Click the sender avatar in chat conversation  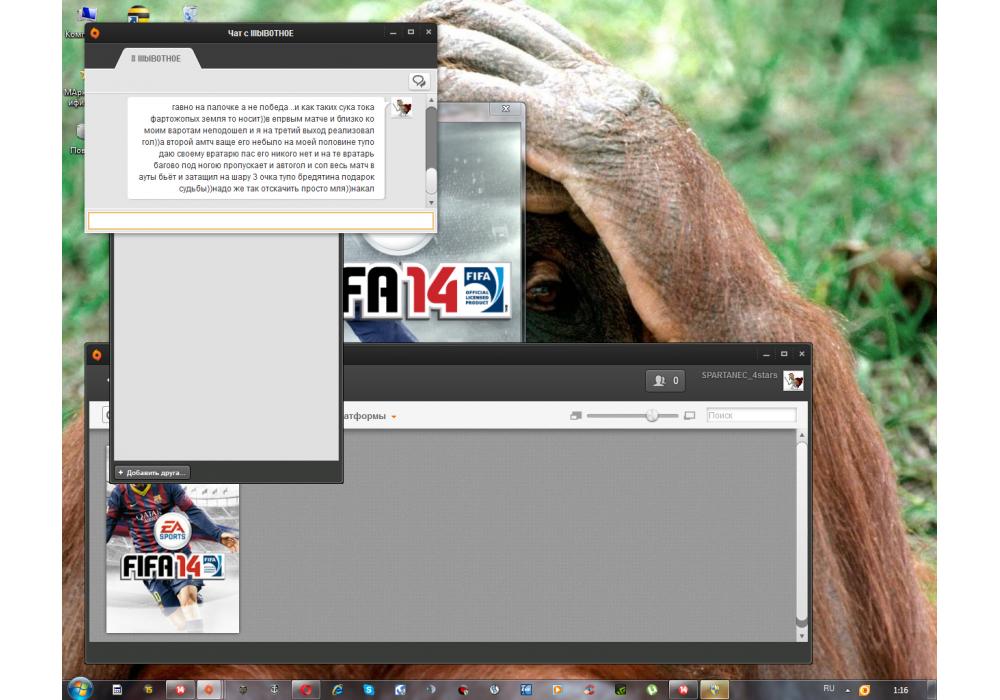[402, 109]
